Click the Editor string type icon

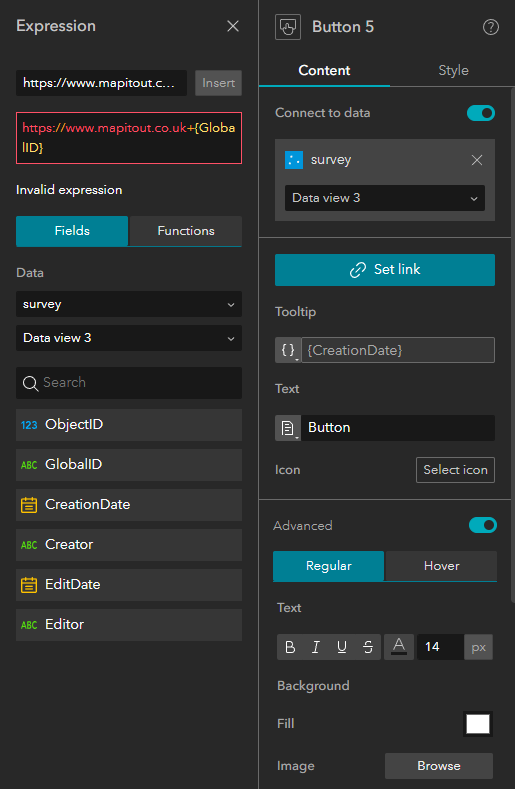tap(29, 625)
